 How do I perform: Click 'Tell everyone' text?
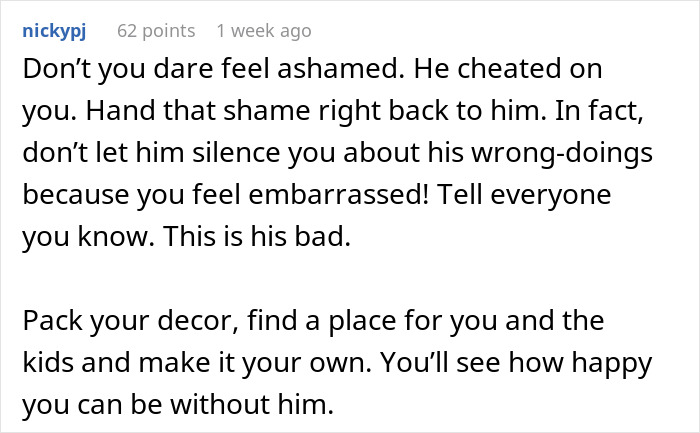coord(524,196)
